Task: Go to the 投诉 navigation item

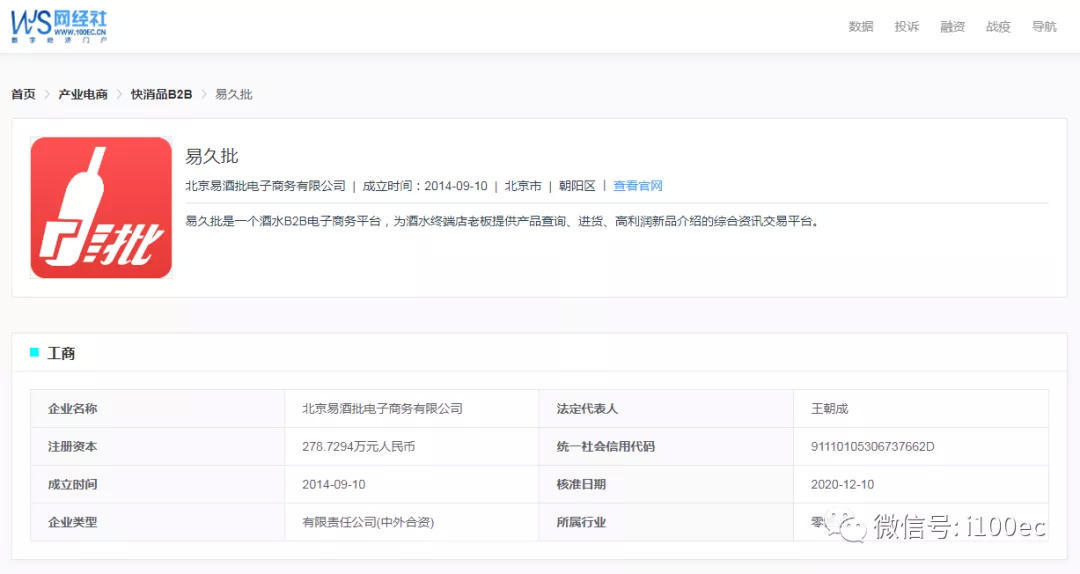Action: 906,27
